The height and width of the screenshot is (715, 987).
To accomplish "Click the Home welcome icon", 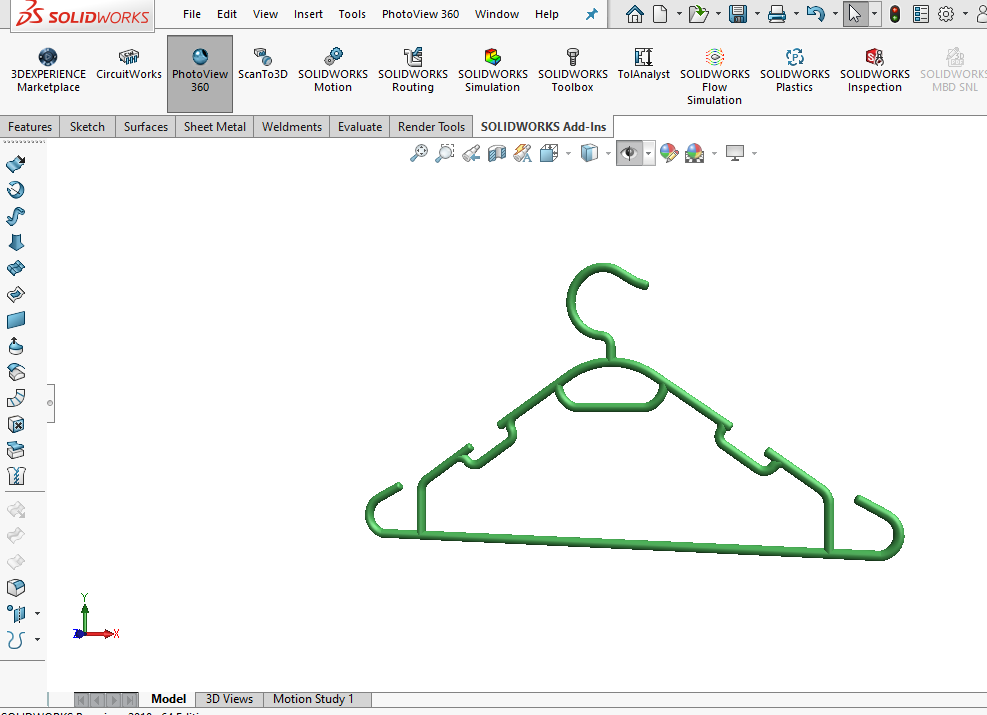I will tap(634, 14).
